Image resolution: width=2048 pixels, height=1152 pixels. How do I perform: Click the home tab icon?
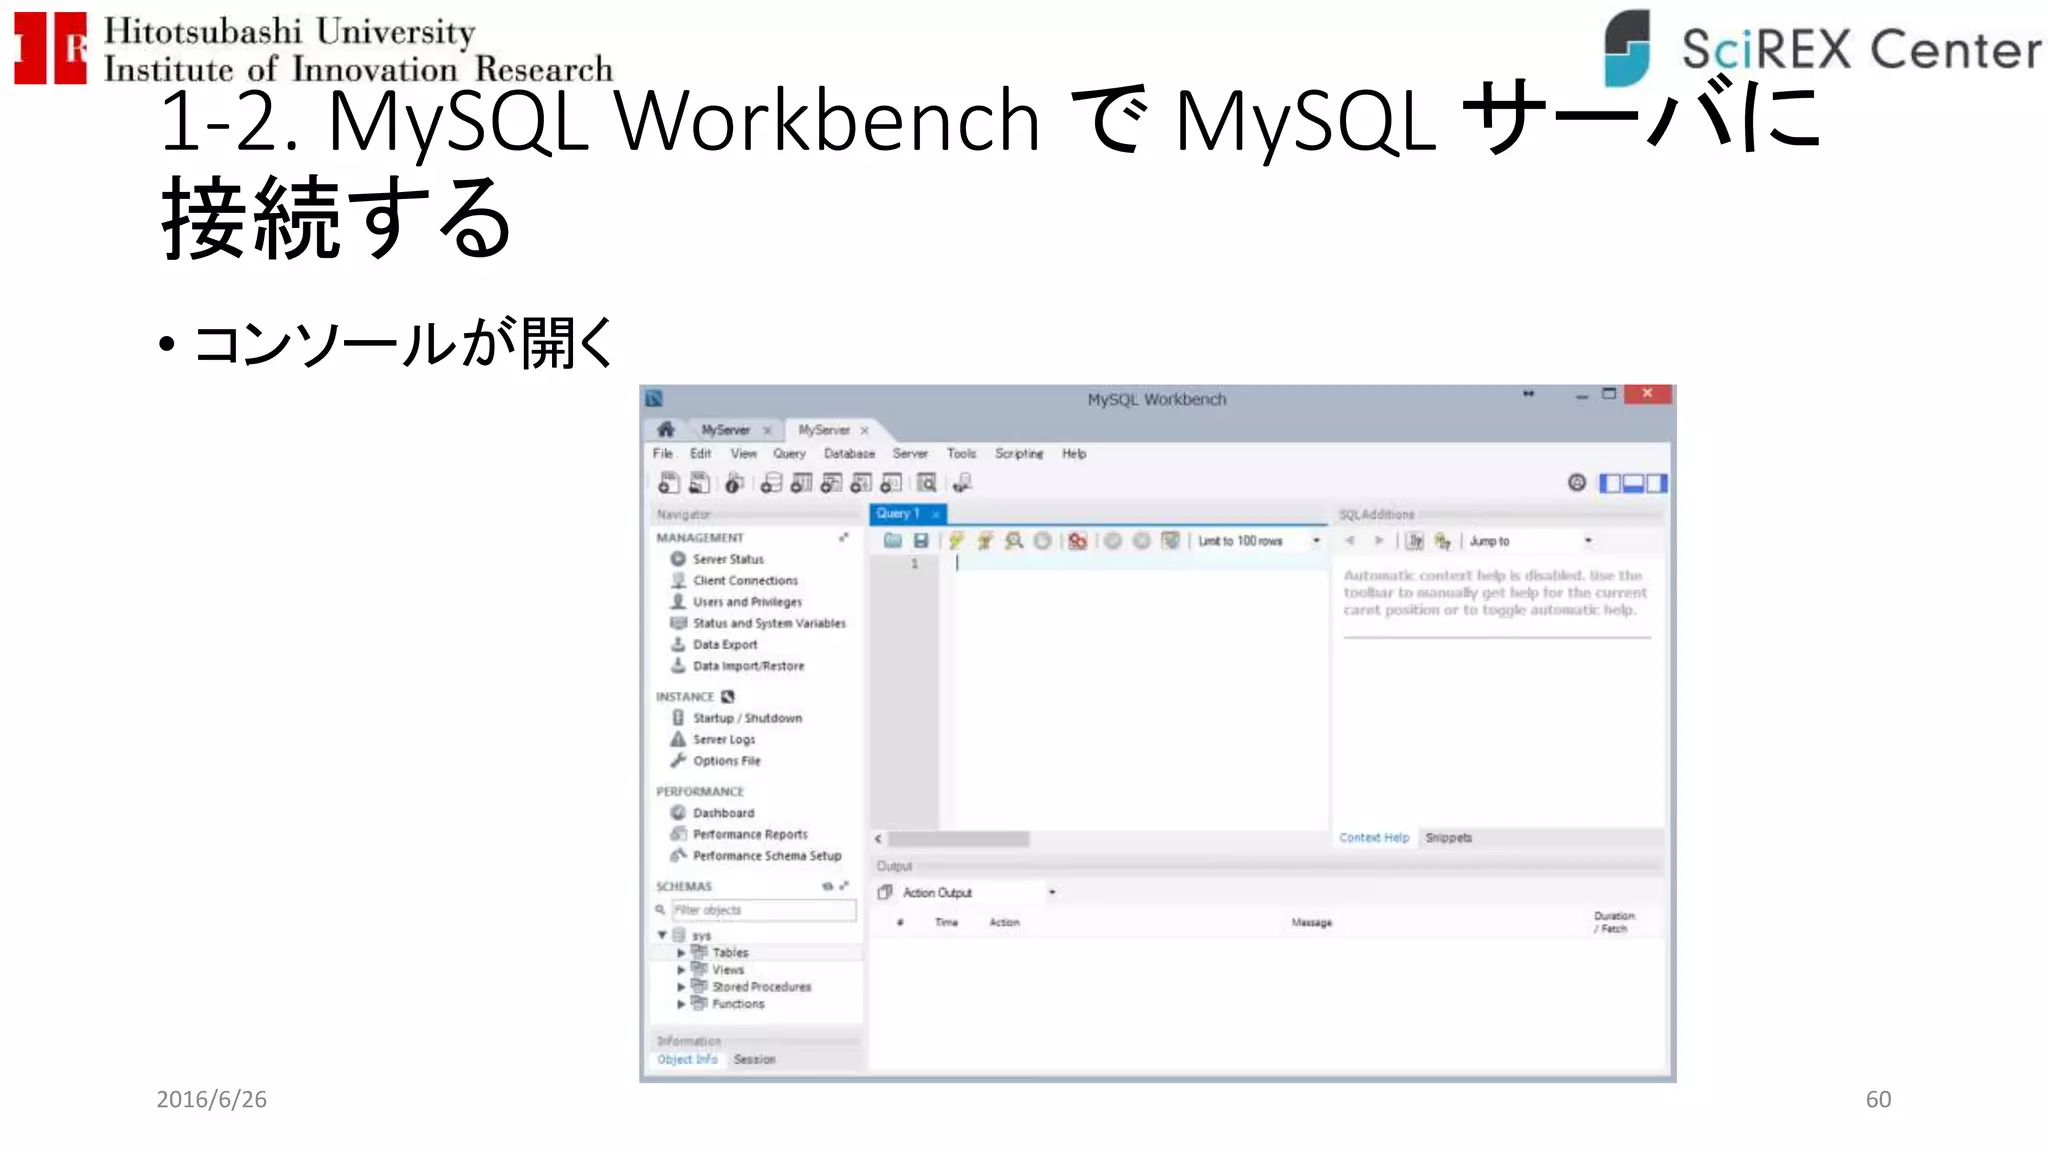[x=665, y=429]
